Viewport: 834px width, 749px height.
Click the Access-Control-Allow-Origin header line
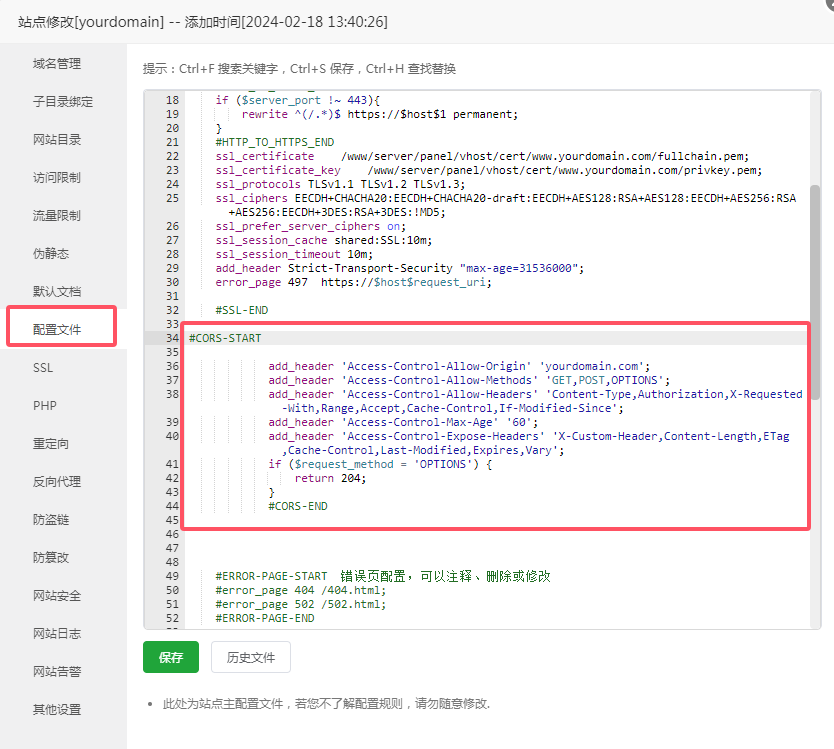[459, 367]
